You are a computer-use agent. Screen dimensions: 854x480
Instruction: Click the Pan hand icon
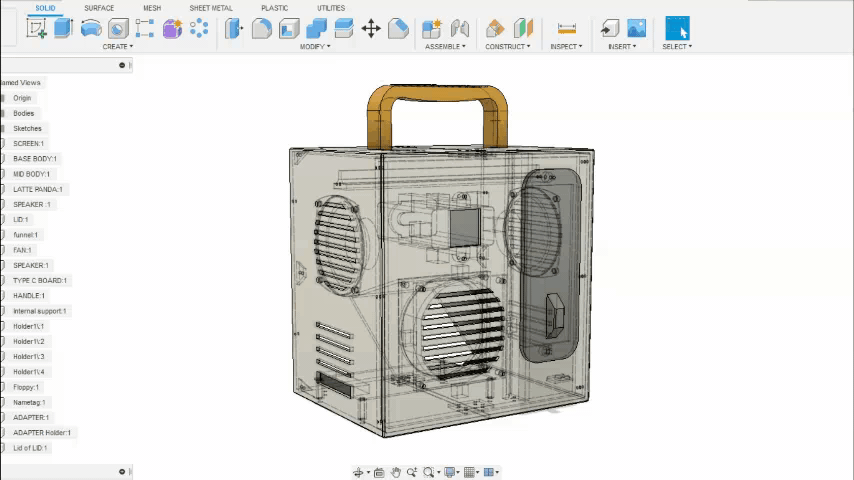click(x=396, y=472)
